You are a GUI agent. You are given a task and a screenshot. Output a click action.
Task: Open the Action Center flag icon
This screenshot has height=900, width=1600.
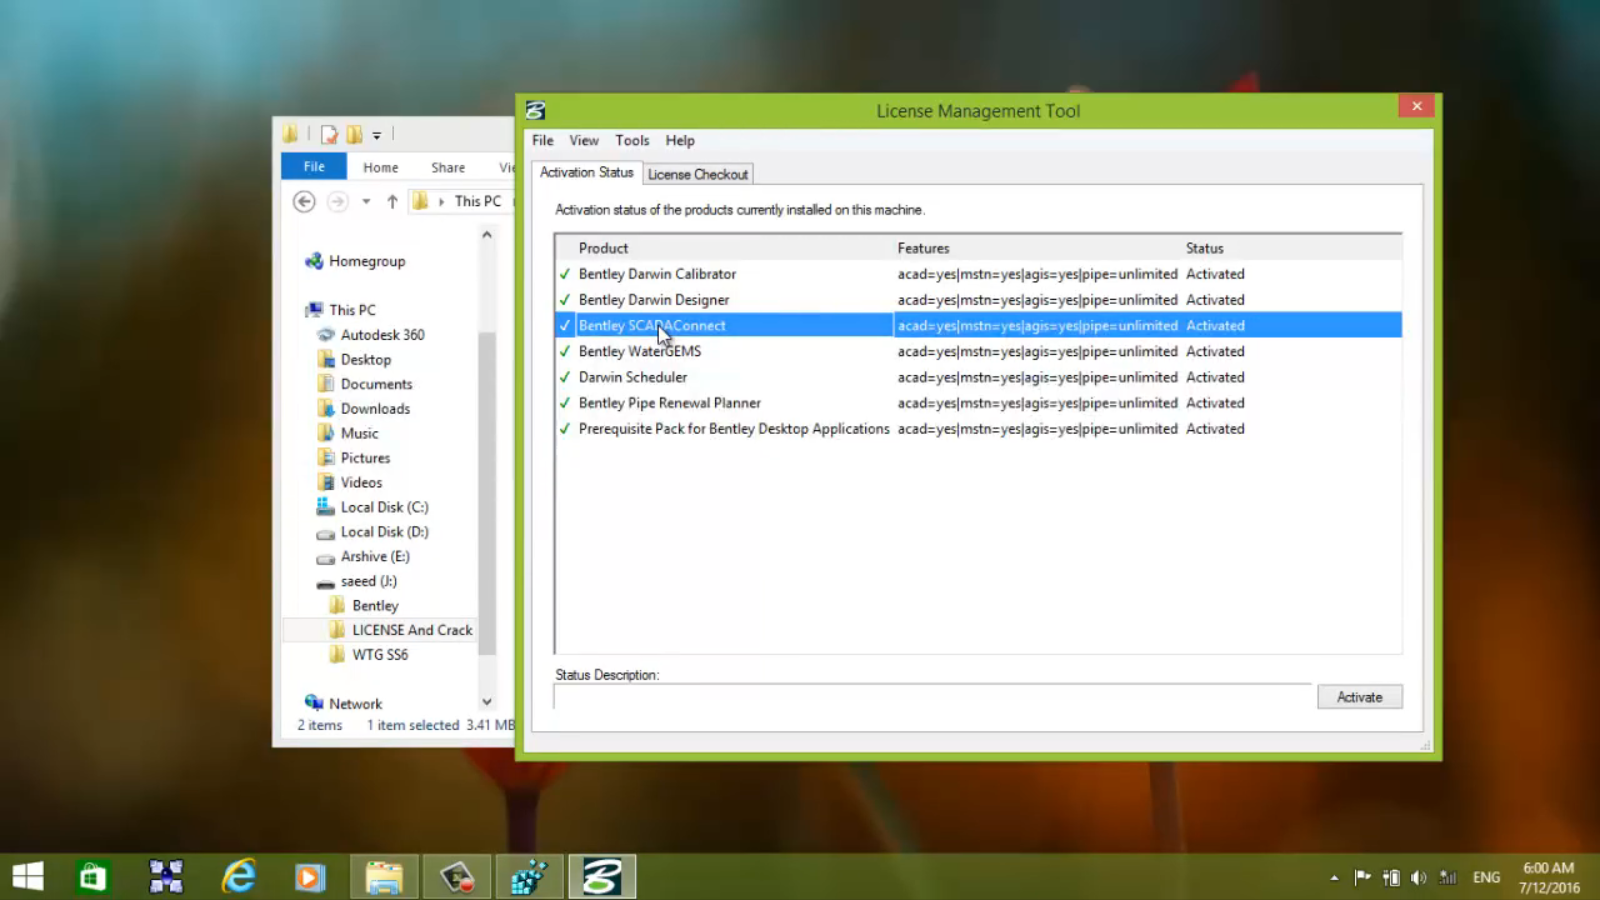click(x=1362, y=877)
